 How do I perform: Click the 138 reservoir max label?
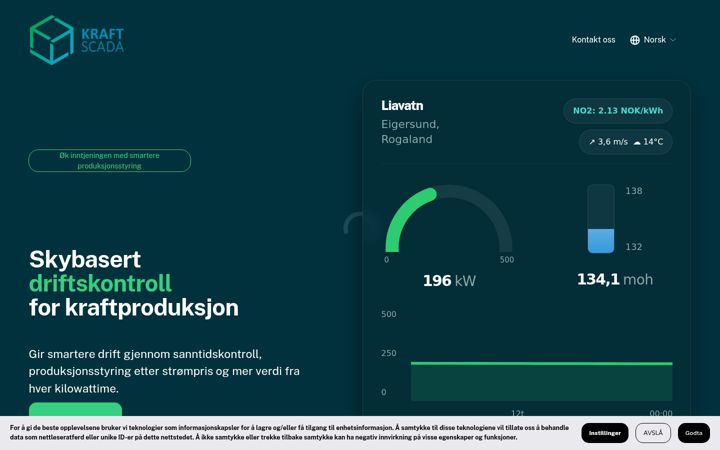click(x=634, y=191)
